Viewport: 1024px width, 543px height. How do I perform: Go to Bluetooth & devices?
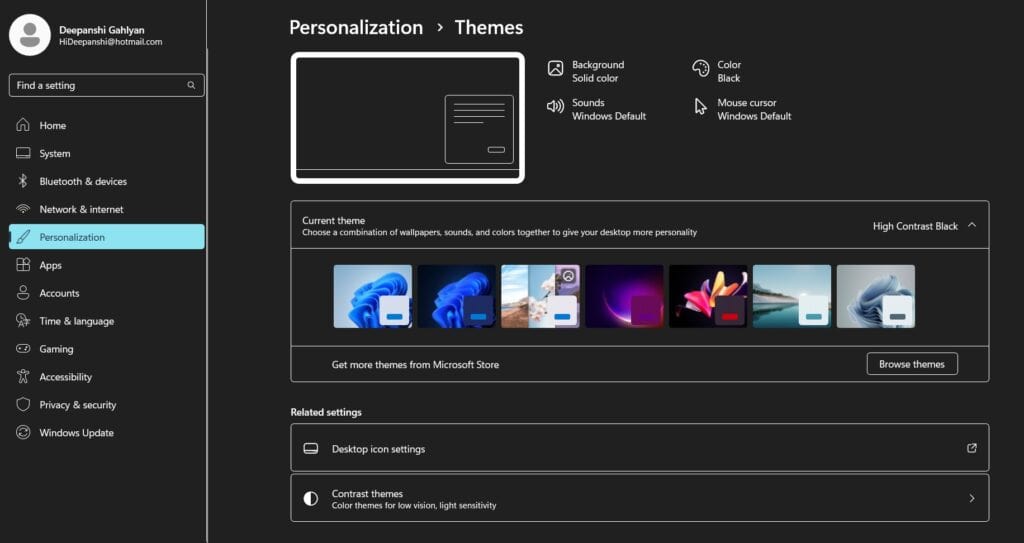pos(106,181)
